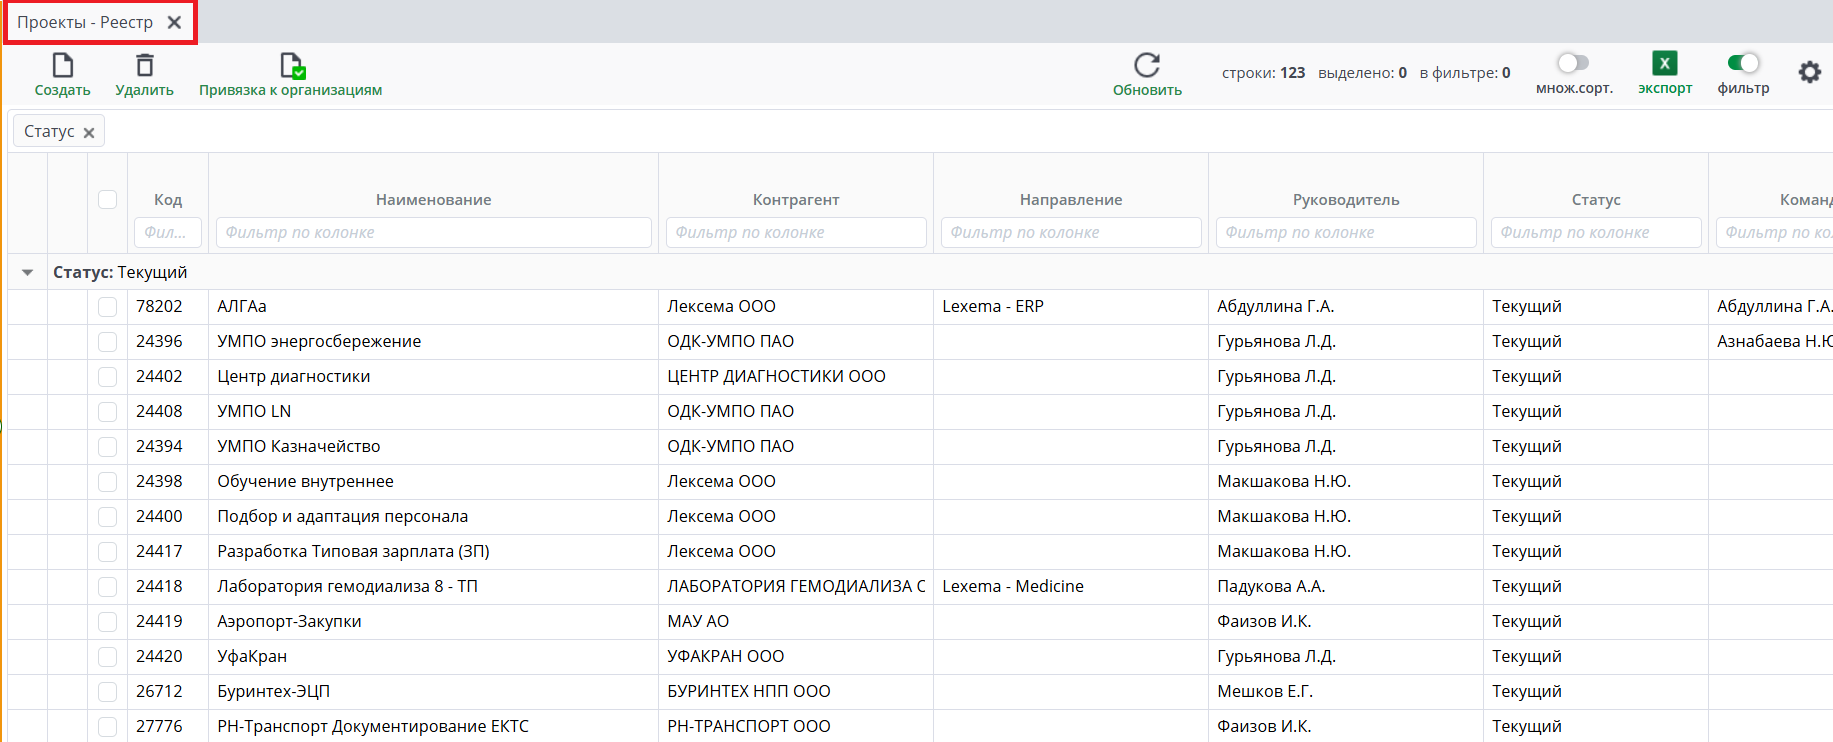1833x742 pixels.
Task: Tick the select-all checkbox in header
Action: click(x=108, y=199)
